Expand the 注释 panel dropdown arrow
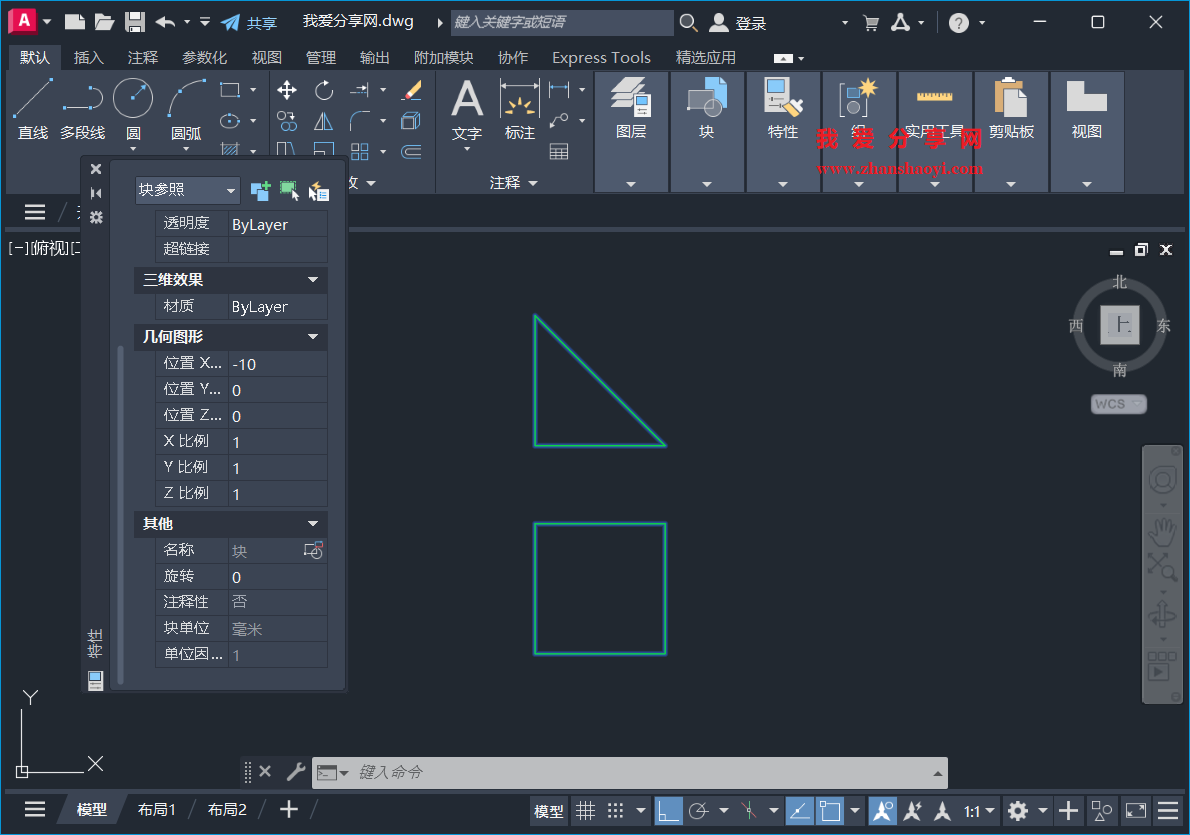Viewport: 1190px width, 835px height. click(533, 183)
